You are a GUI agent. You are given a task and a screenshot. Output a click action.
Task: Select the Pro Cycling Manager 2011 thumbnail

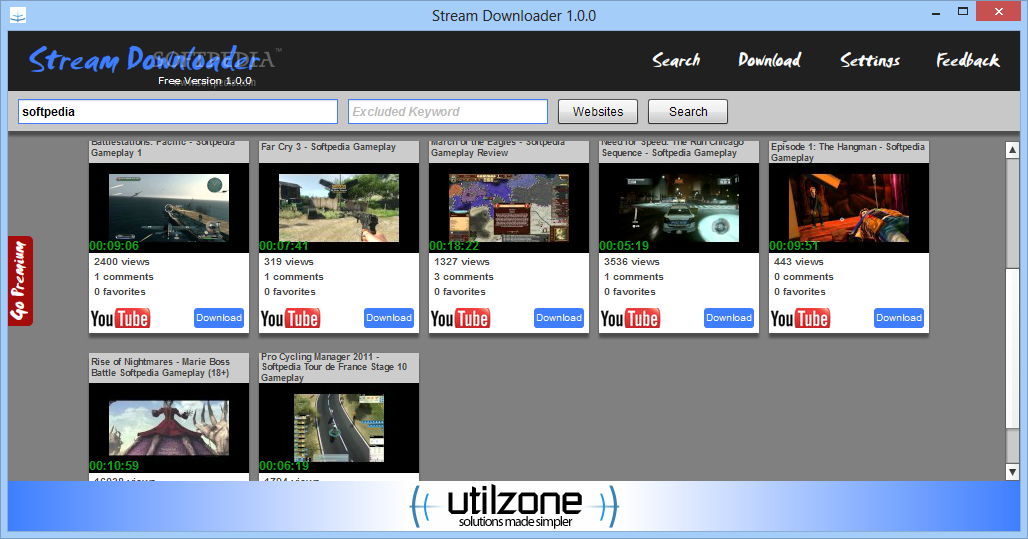tap(339, 428)
